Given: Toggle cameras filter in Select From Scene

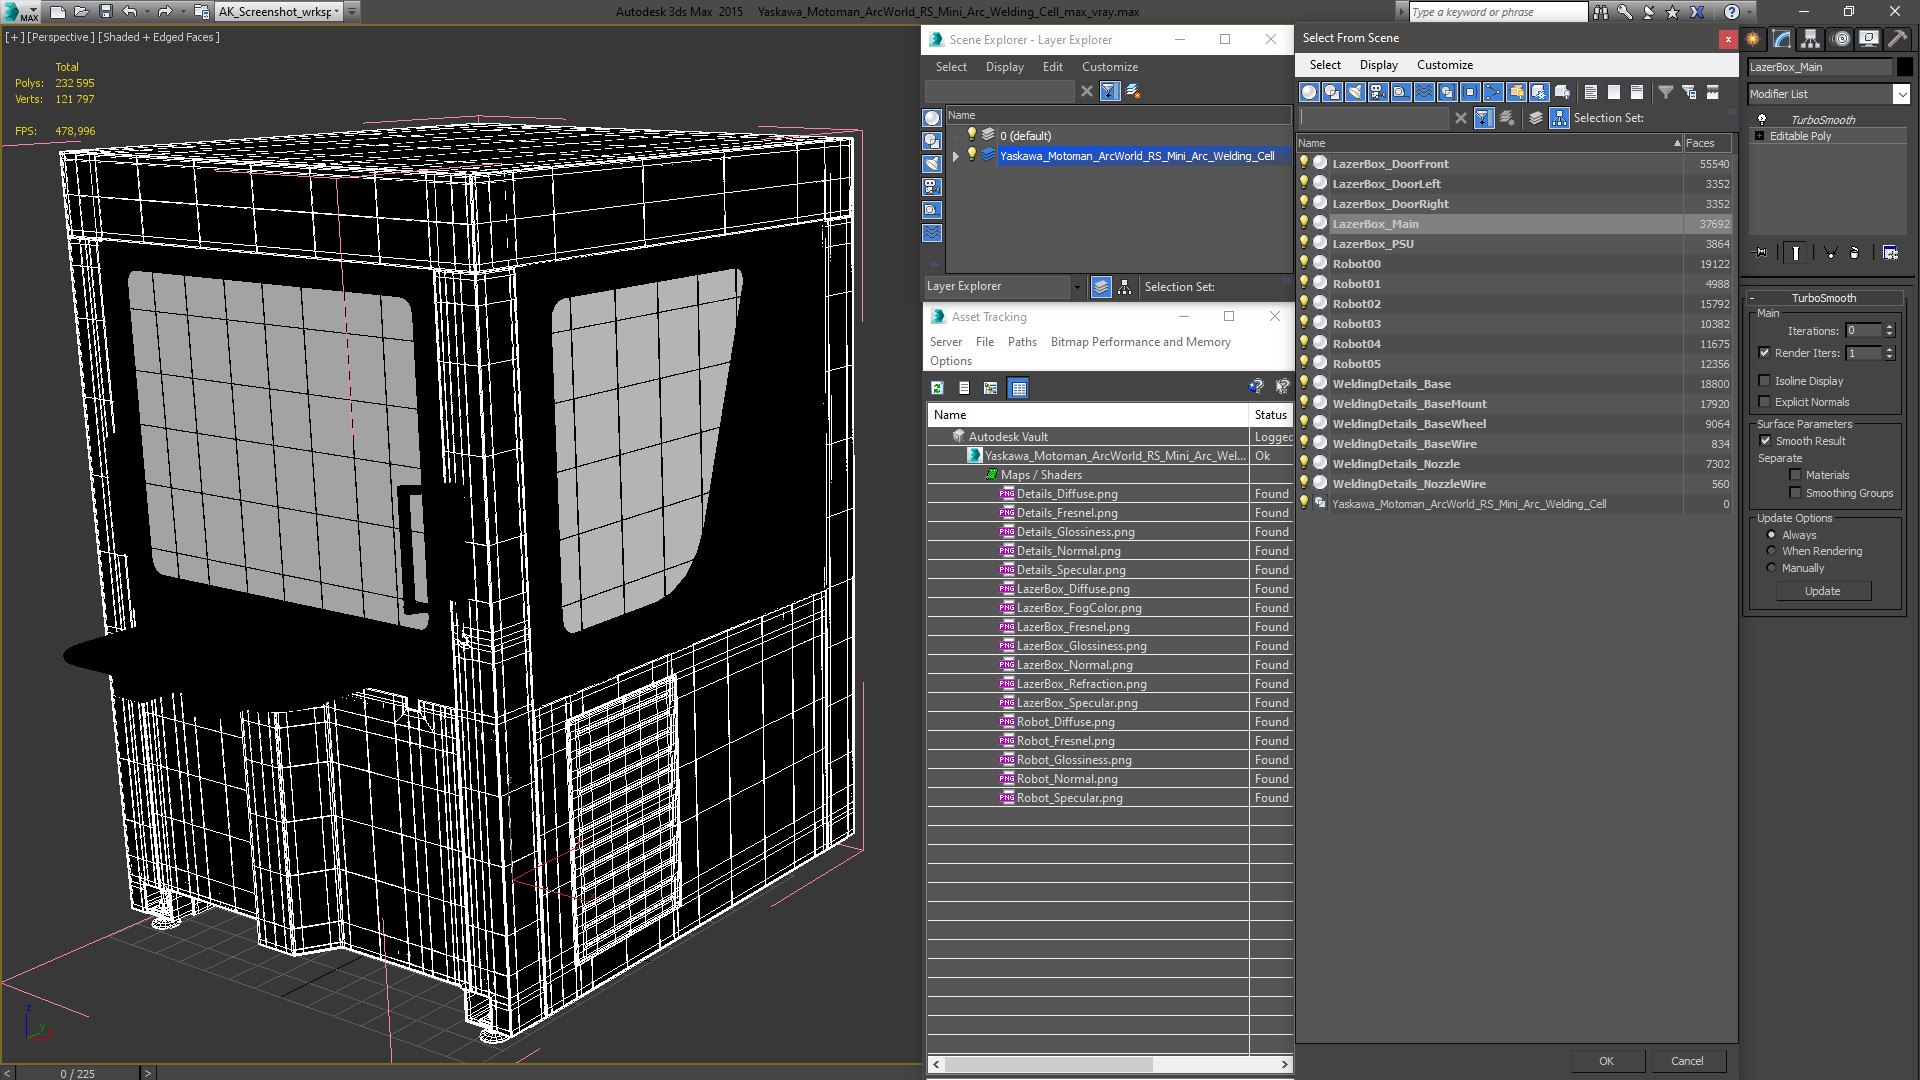Looking at the screenshot, I should tap(1378, 92).
